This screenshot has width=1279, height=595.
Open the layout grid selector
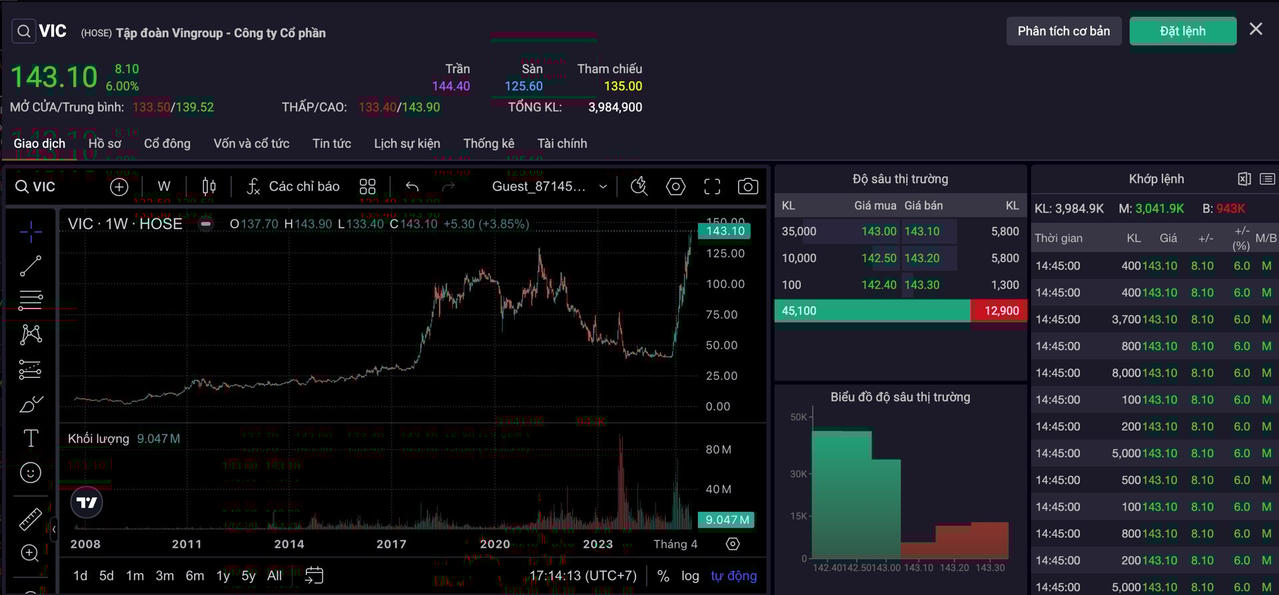coord(368,187)
